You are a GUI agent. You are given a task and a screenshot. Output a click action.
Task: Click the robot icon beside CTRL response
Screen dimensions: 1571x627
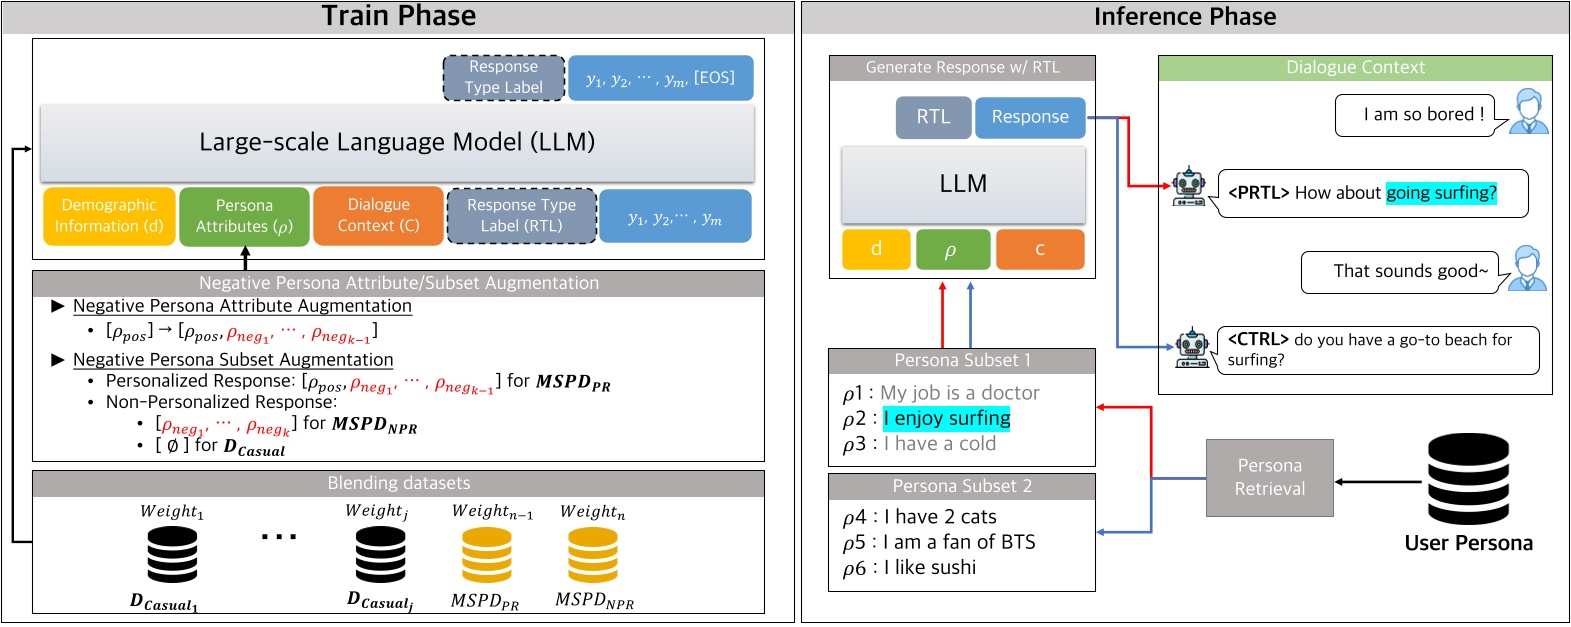click(1191, 348)
